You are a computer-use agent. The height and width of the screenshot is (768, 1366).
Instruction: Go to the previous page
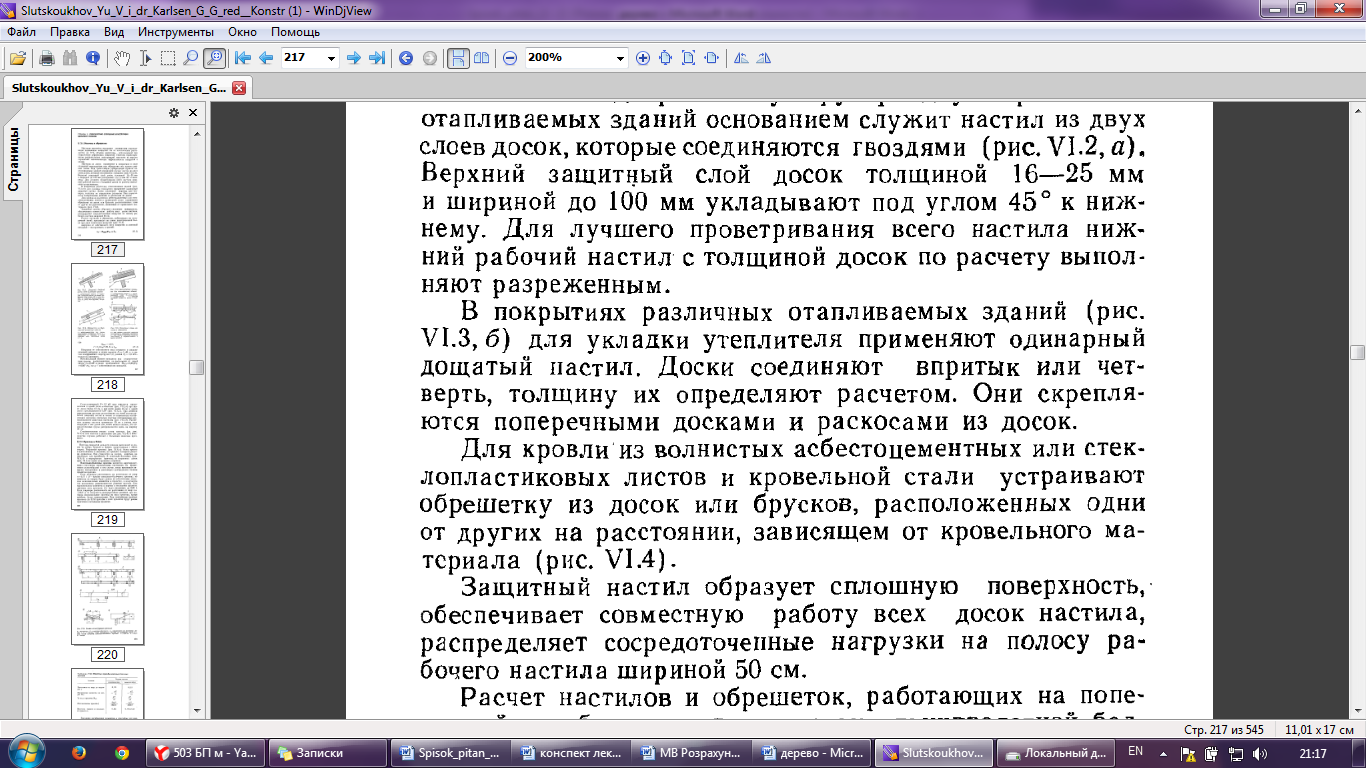266,58
